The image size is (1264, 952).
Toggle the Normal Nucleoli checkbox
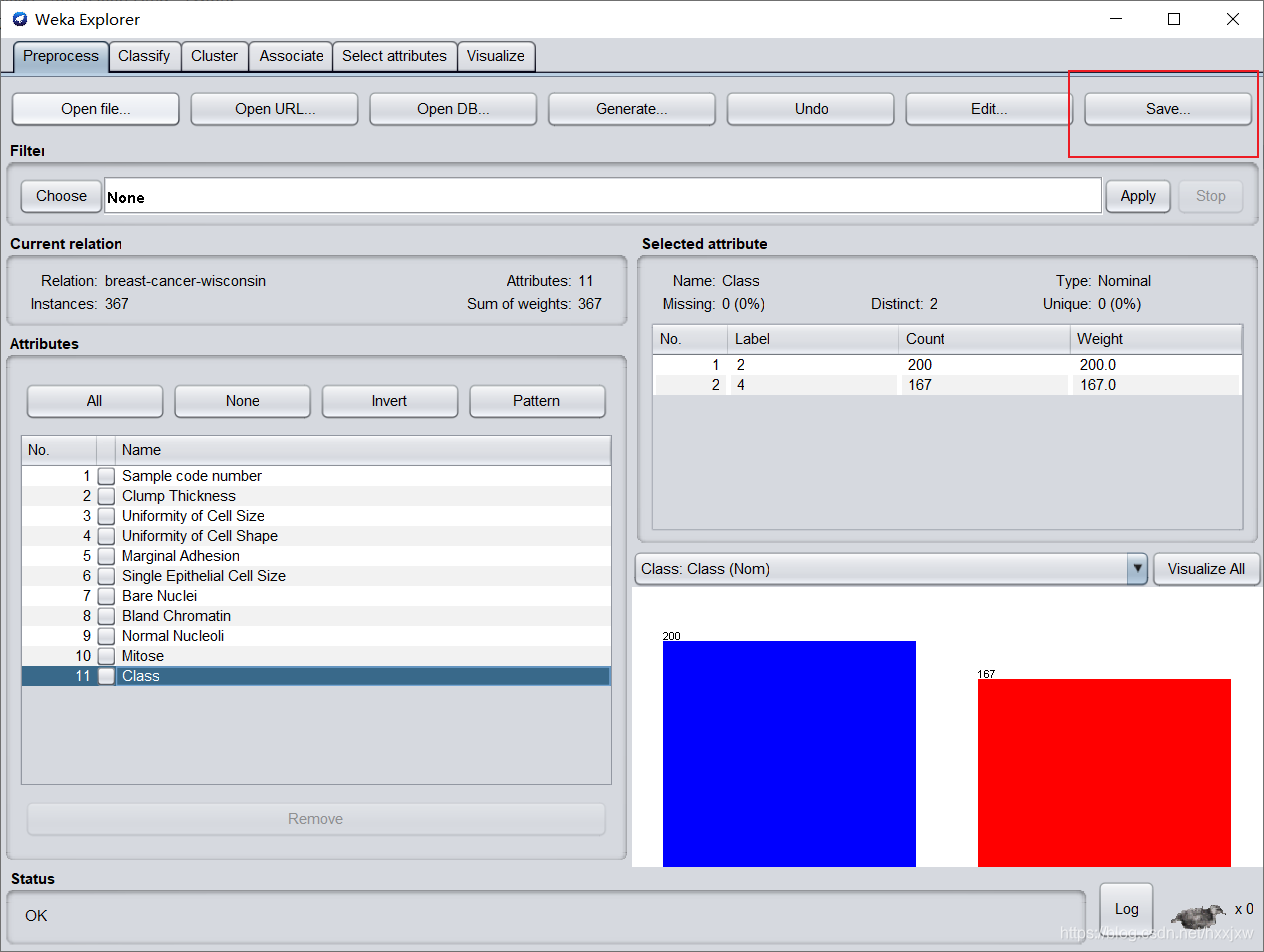[x=106, y=636]
